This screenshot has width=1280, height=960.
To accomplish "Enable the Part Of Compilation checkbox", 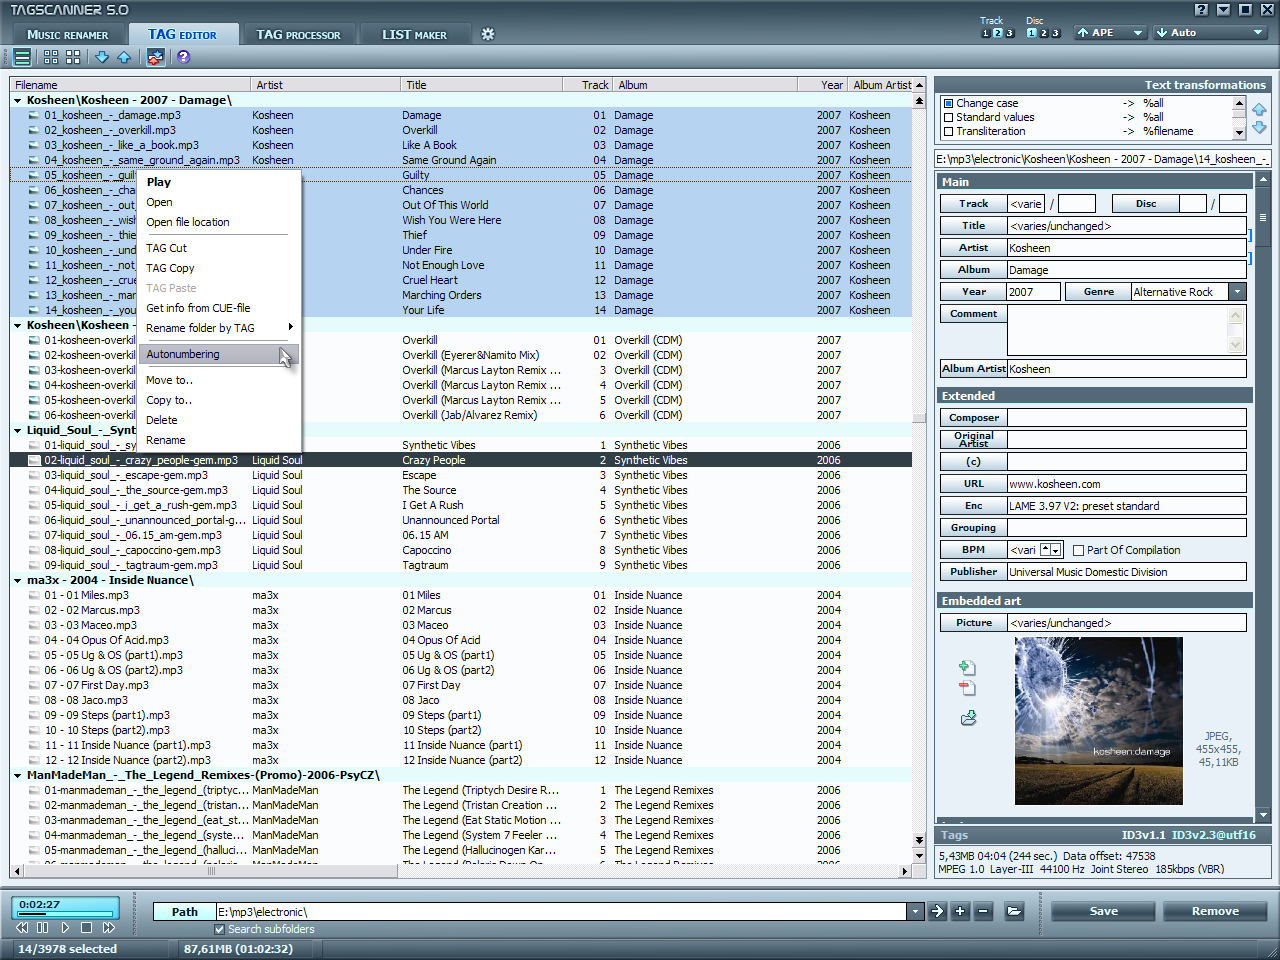I will (x=1078, y=550).
